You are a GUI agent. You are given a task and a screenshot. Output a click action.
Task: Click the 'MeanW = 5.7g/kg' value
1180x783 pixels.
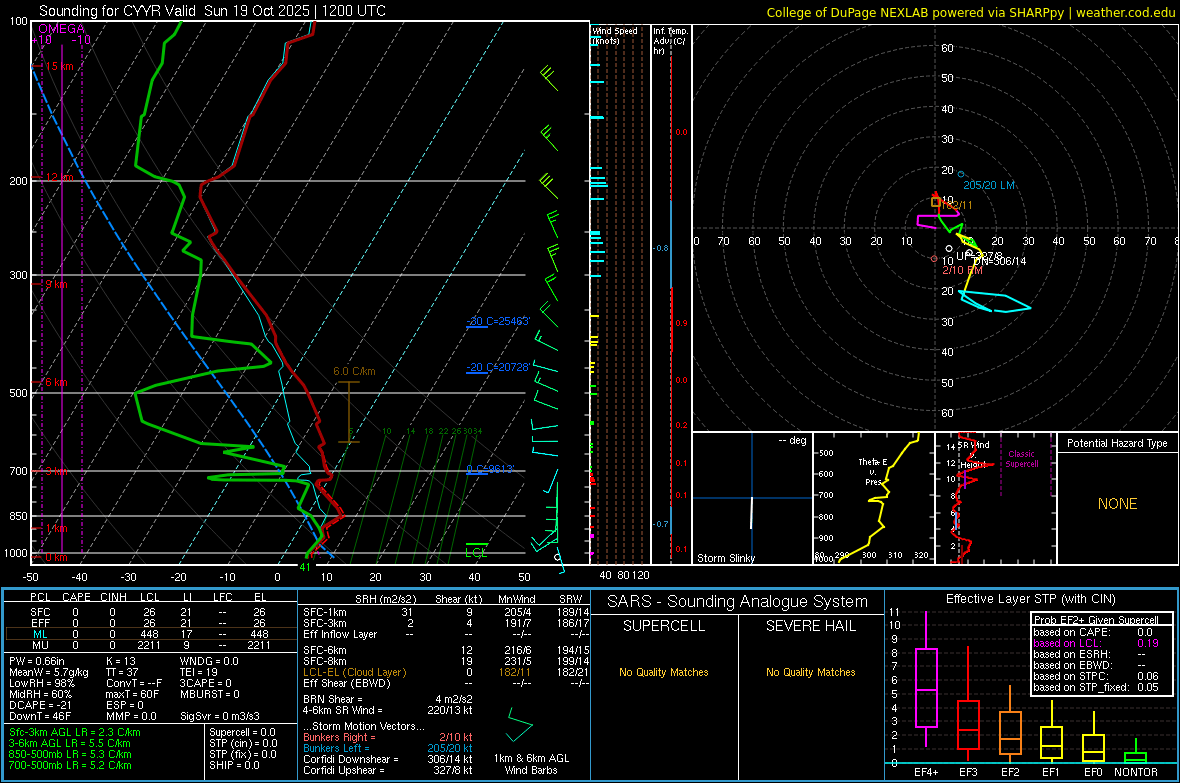click(48, 672)
